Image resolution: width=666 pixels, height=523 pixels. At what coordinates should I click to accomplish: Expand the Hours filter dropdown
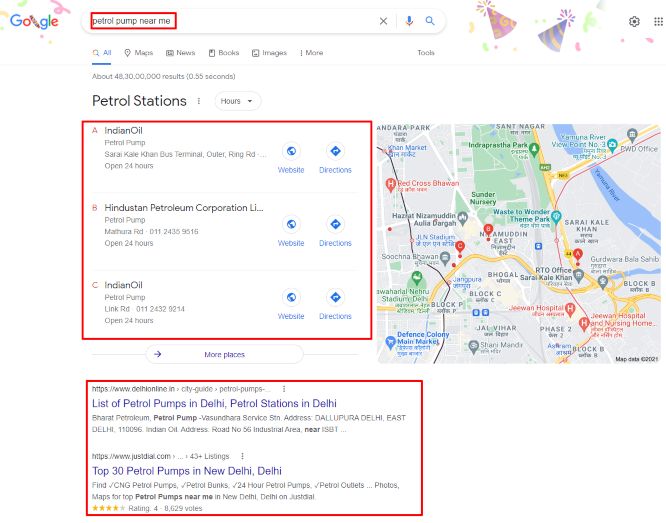tap(237, 101)
